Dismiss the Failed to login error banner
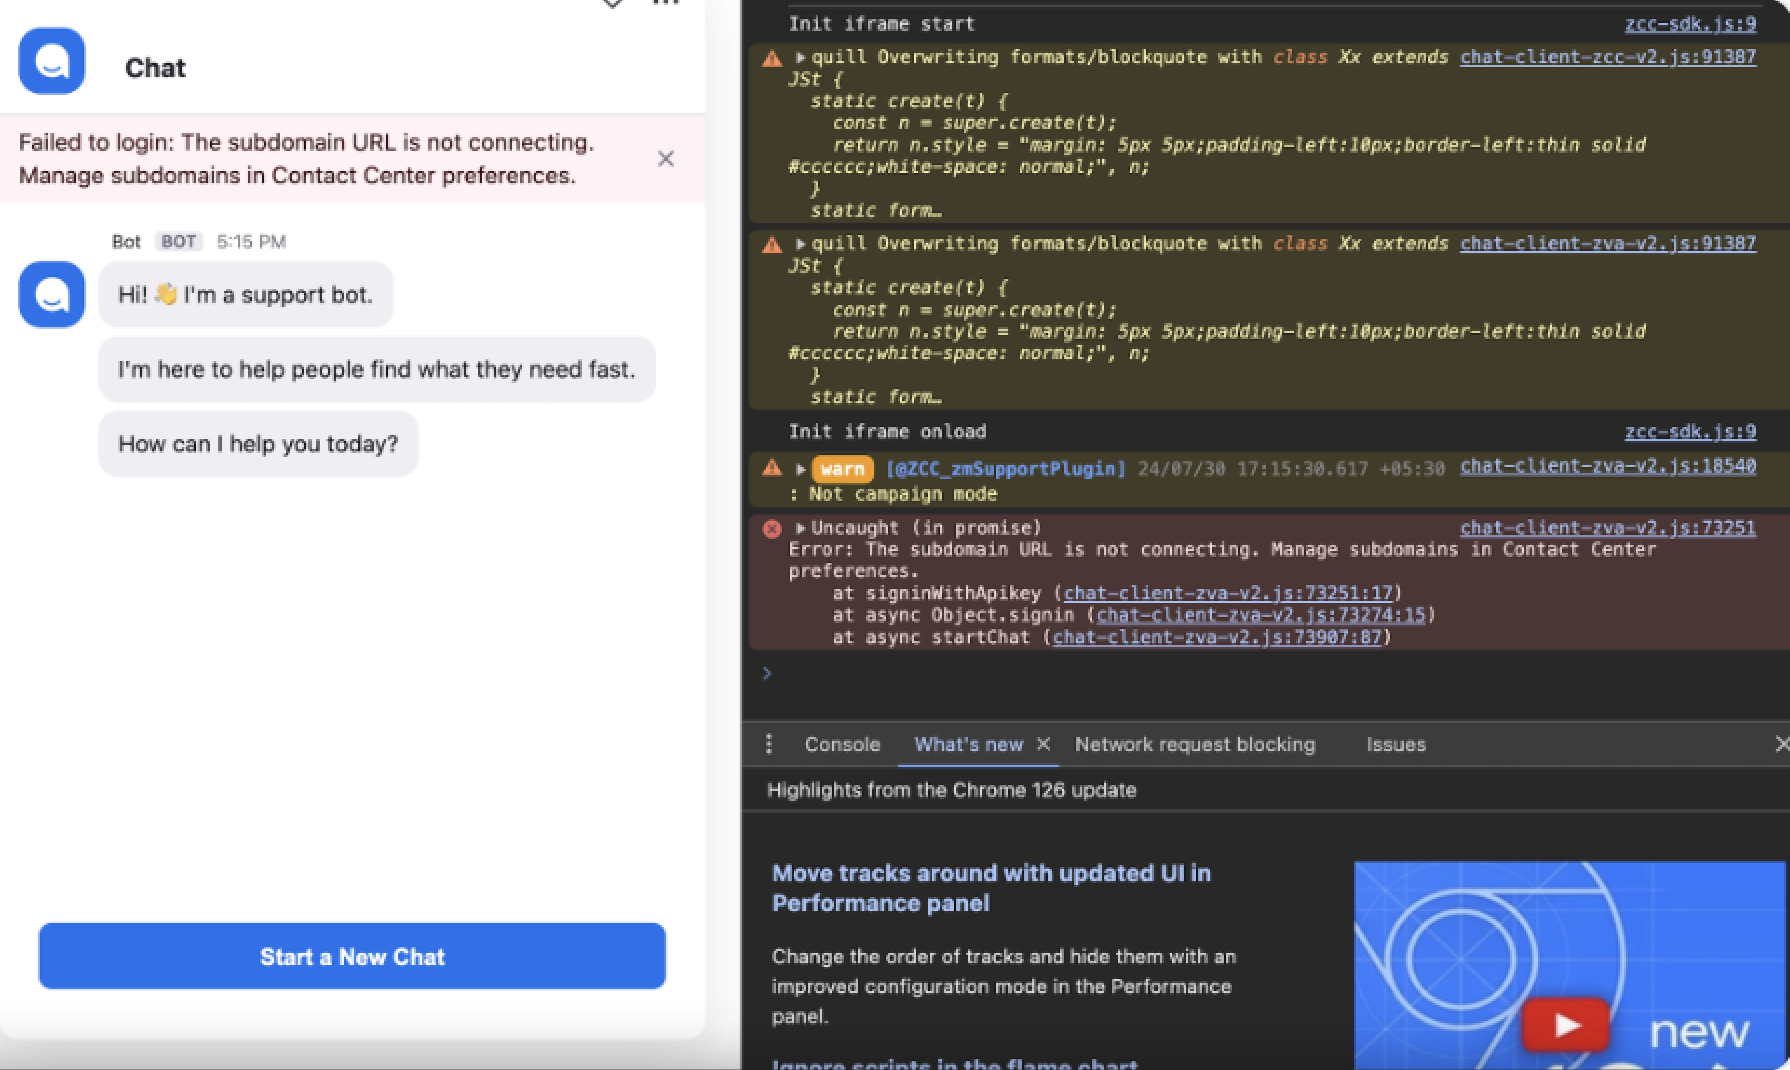Viewport: 1790px width, 1070px height. pyautogui.click(x=666, y=158)
